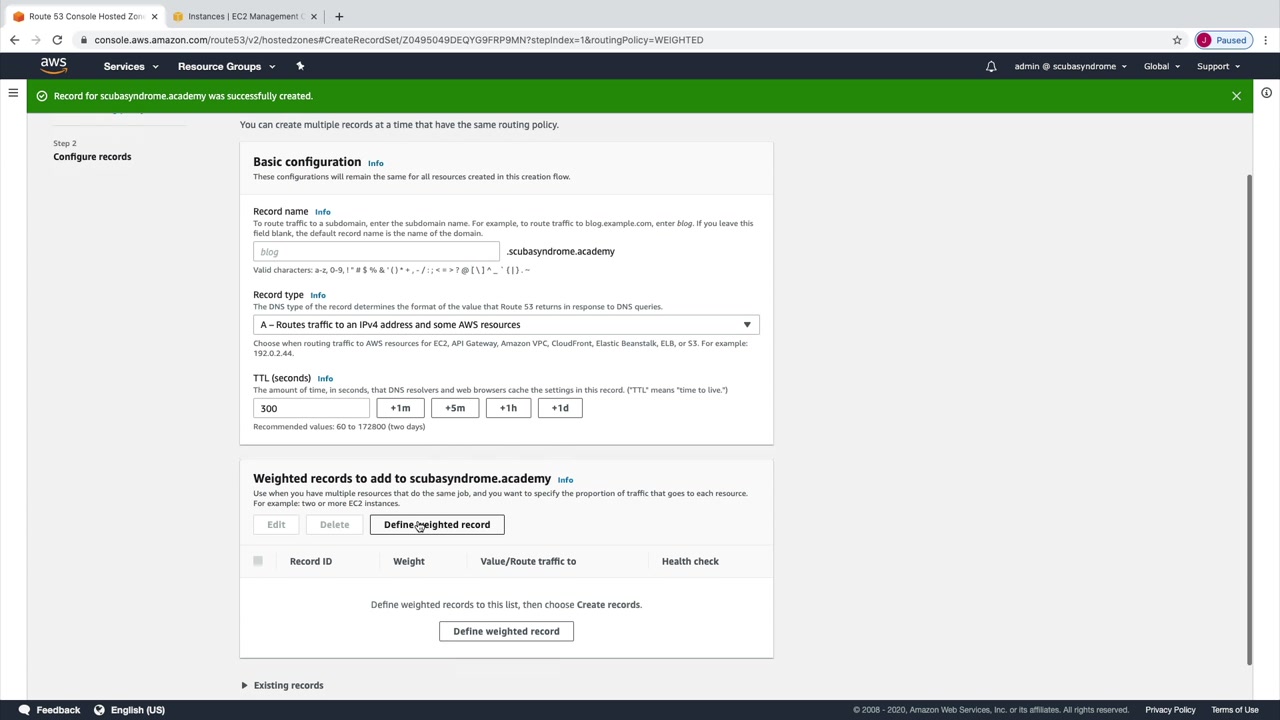Image resolution: width=1280 pixels, height=720 pixels.
Task: Click the AWS logo home icon
Action: [x=54, y=66]
